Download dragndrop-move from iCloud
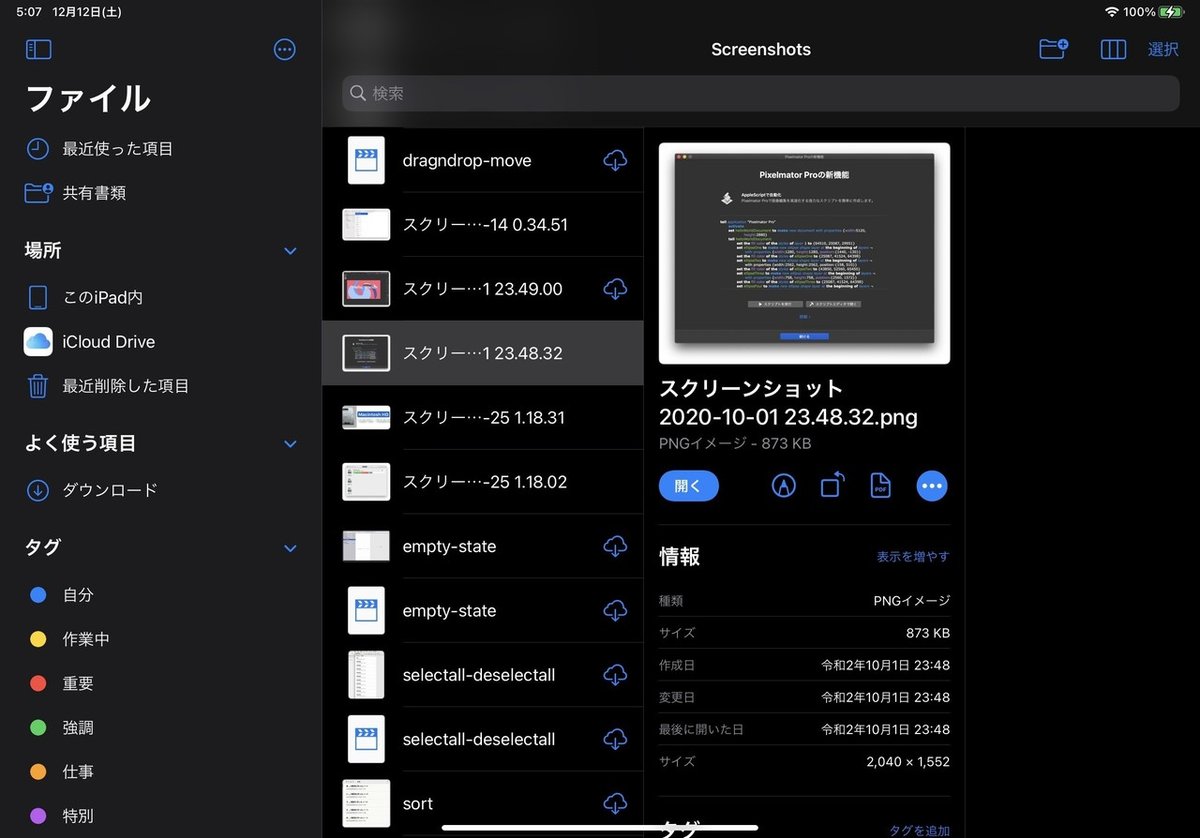Screen dimensions: 1200x838 click(615, 160)
